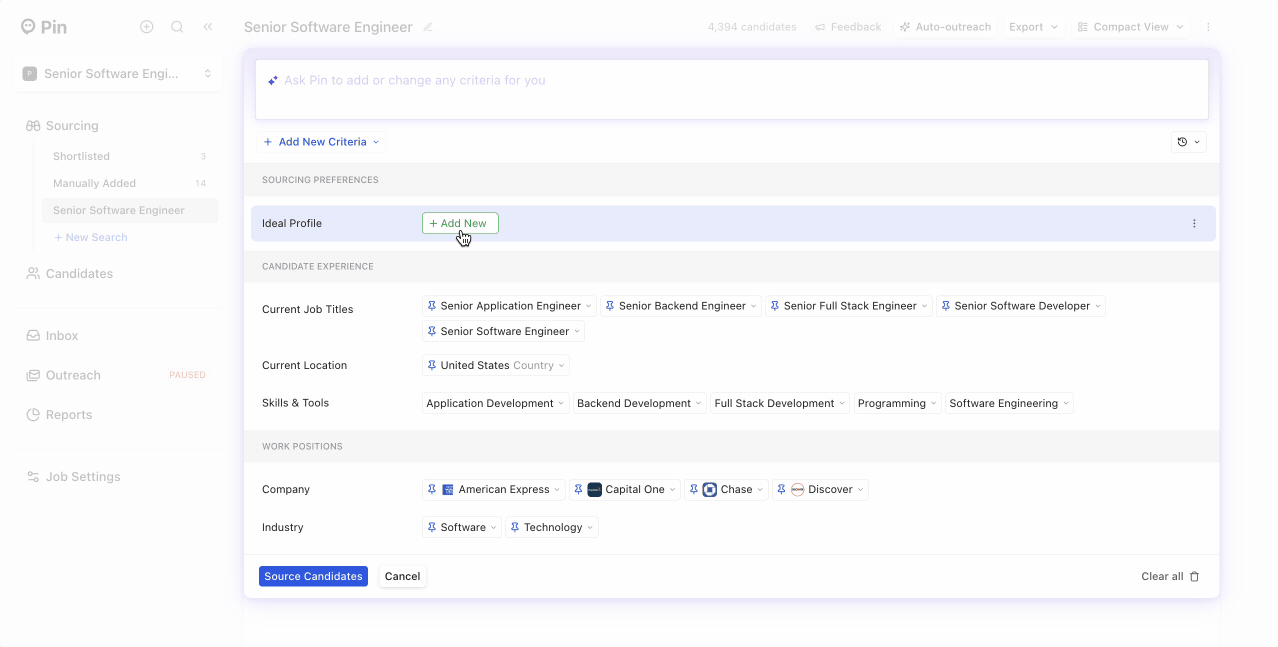Open search using magnifier icon in sidebar
Viewport: 1278px width, 647px height.
point(177,27)
